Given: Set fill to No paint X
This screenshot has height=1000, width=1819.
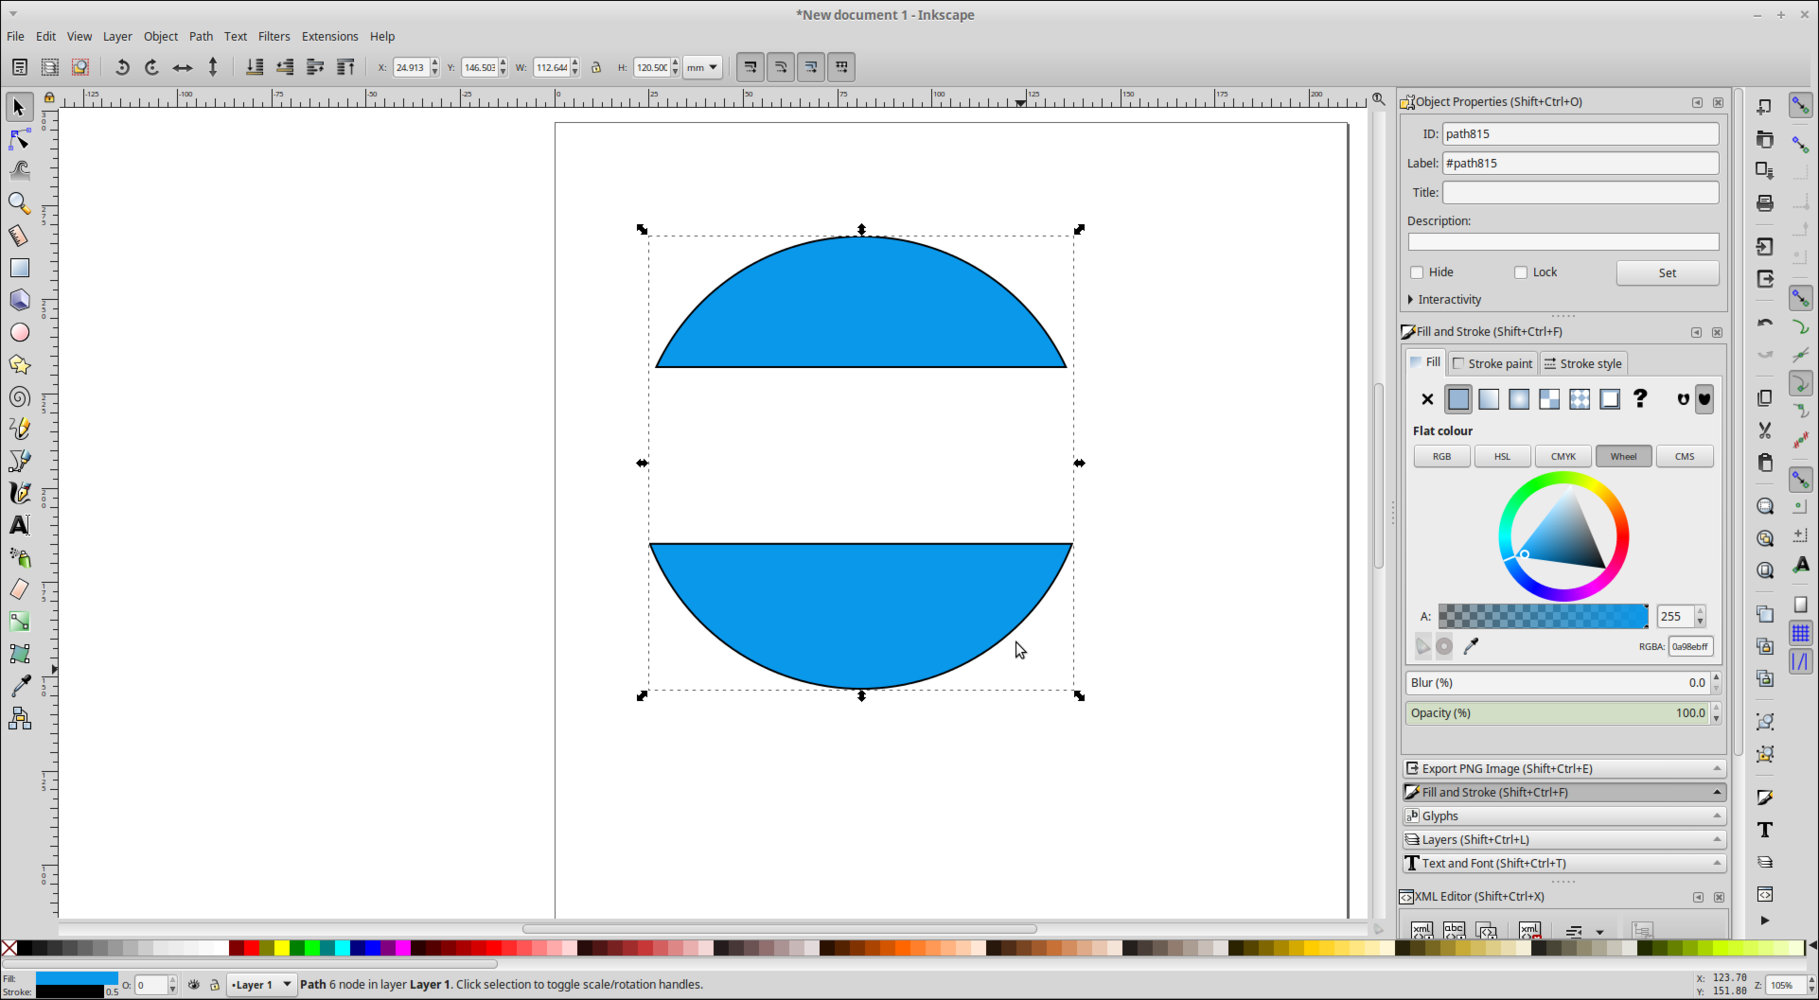Looking at the screenshot, I should pos(1427,399).
